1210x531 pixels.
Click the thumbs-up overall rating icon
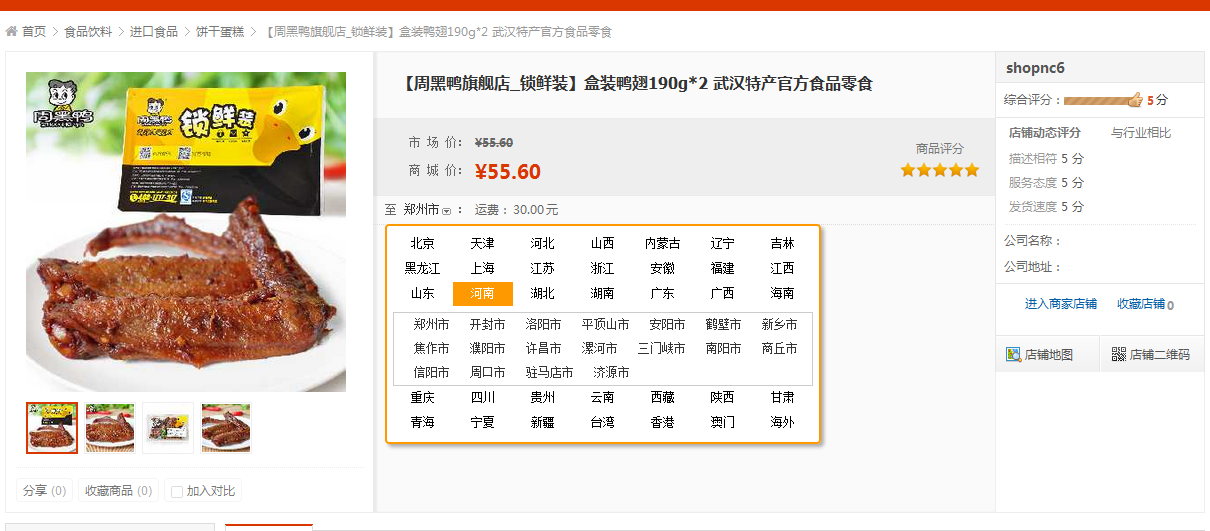pos(1134,99)
